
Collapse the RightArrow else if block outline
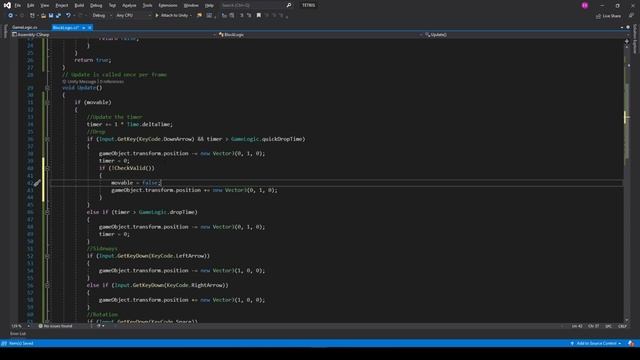pyautogui.click(x=47, y=285)
